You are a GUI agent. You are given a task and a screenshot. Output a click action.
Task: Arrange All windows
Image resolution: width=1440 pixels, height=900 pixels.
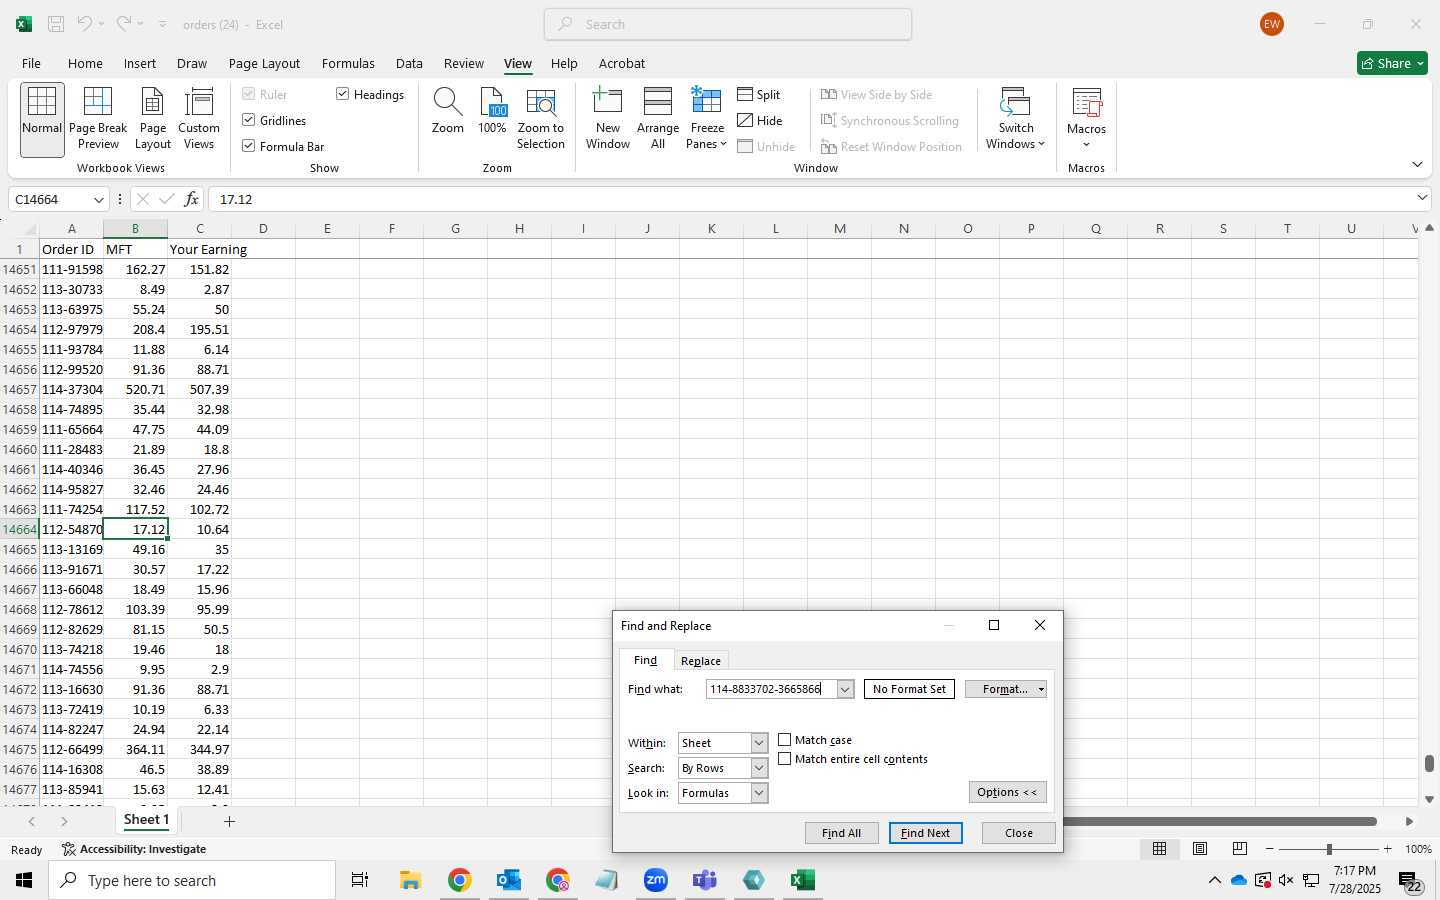pos(658,119)
